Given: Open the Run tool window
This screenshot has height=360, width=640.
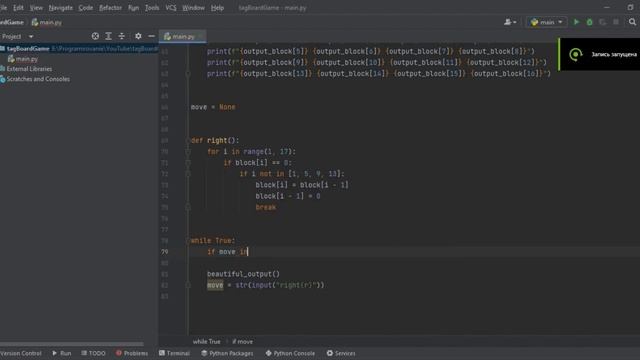Looking at the screenshot, I should (62, 353).
